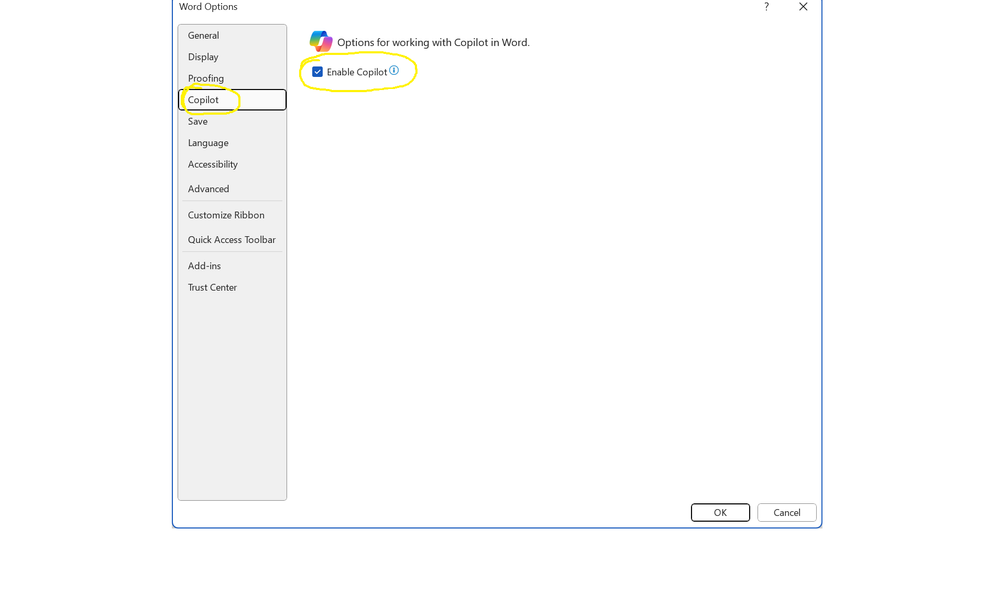Select the Advanced category
This screenshot has width=999, height=596.
pos(232,189)
